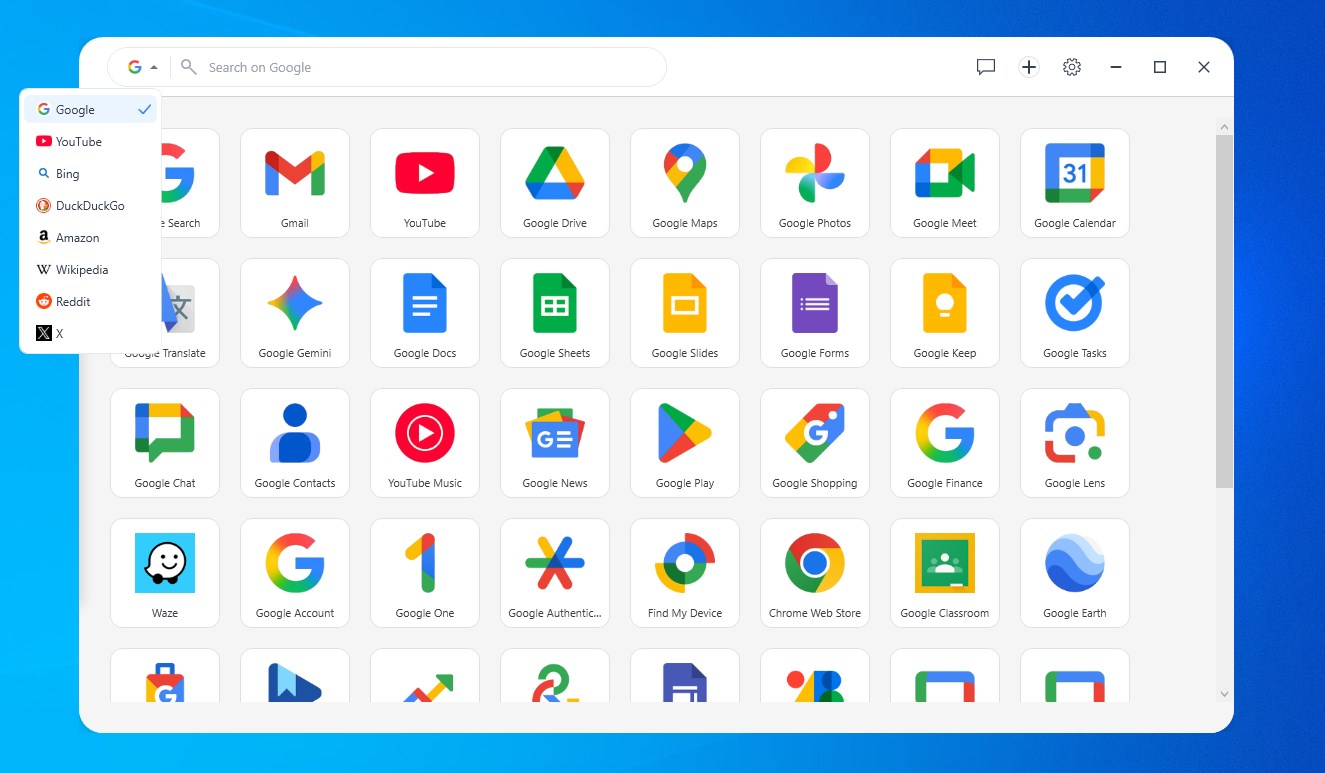Open Google Slides
The height and width of the screenshot is (773, 1325).
pyautogui.click(x=685, y=313)
